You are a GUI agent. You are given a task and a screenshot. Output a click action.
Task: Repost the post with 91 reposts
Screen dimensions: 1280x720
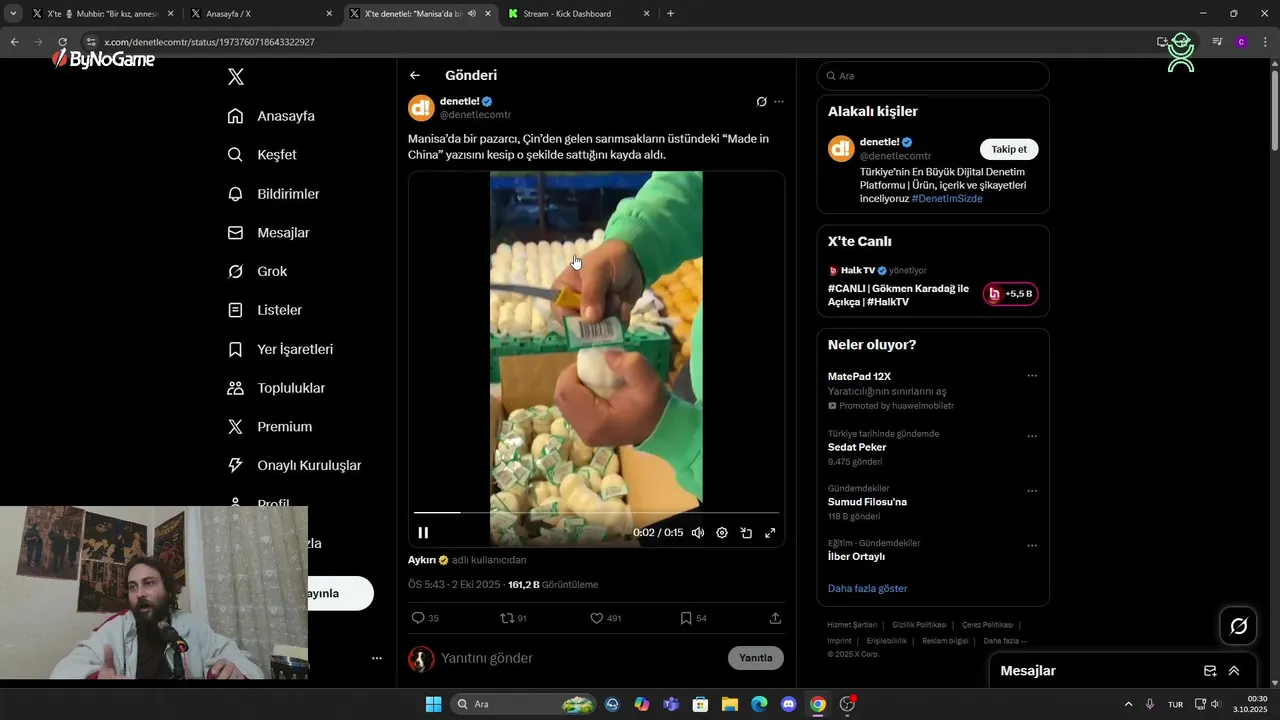click(513, 619)
